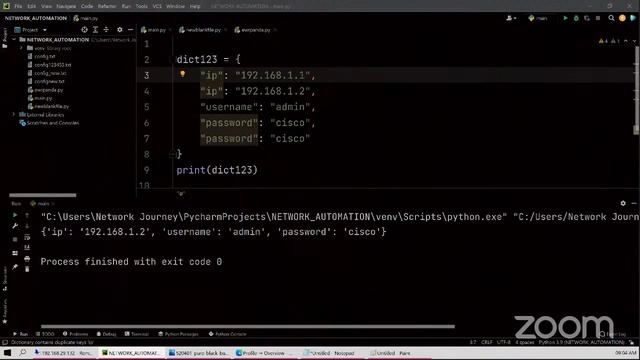This screenshot has height=360, width=640.
Task: Click status bar tool-window toggle square icon
Action: pos(5,342)
